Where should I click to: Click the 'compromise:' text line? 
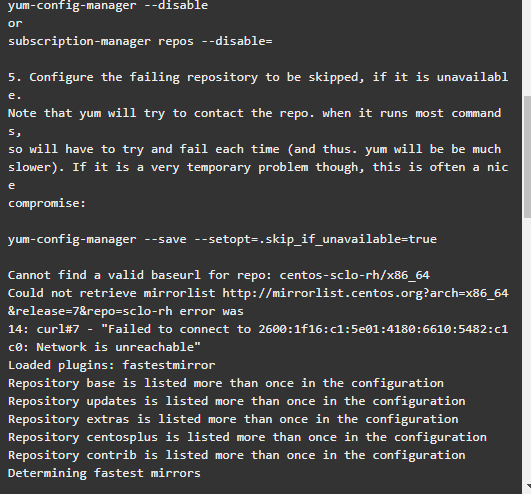[x=47, y=203]
